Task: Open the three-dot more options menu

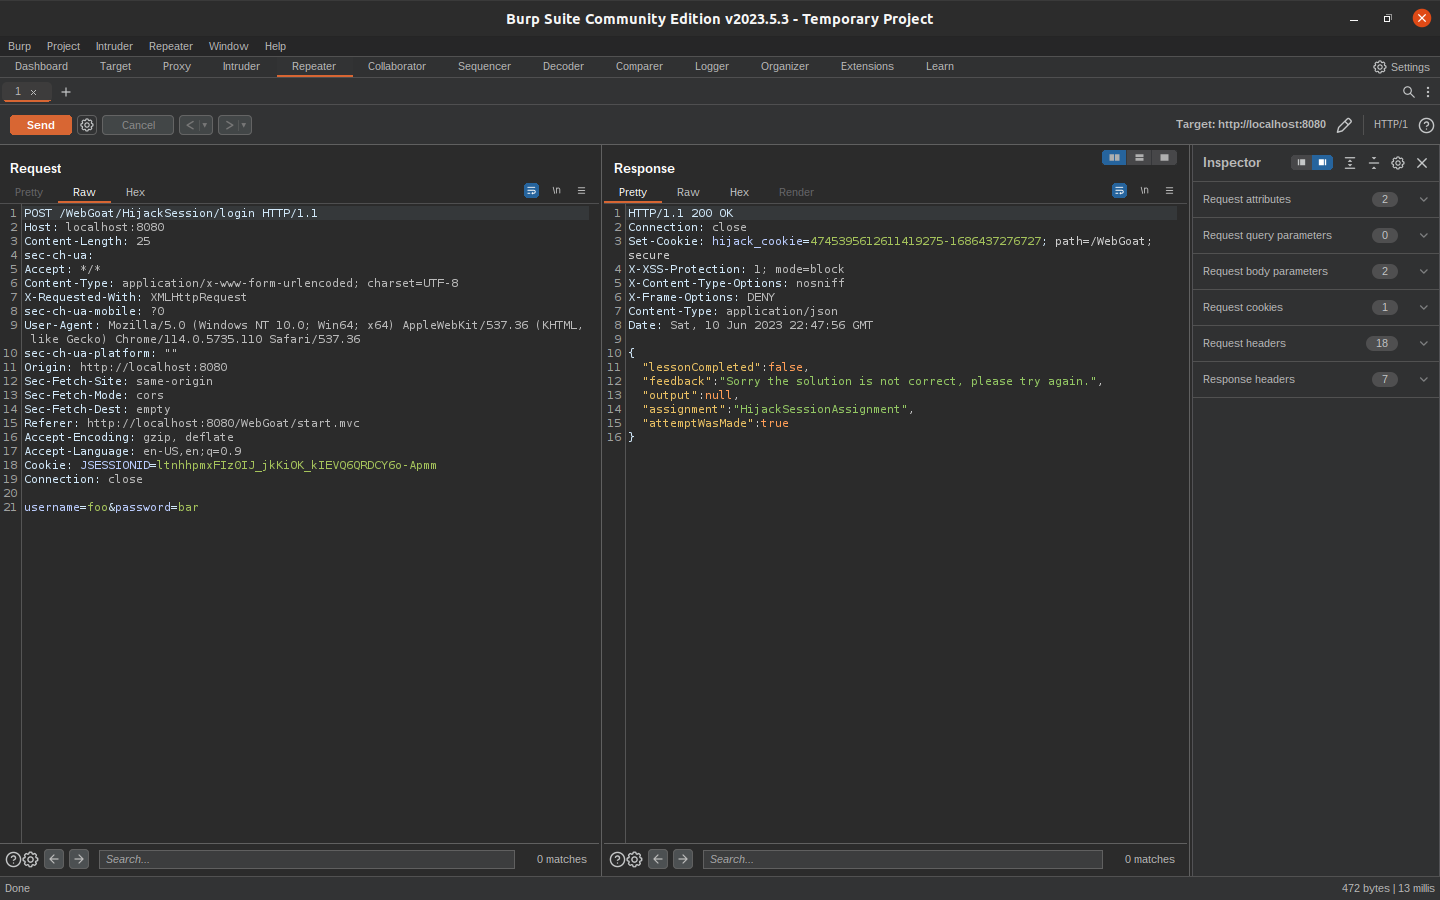Action: [x=1428, y=92]
